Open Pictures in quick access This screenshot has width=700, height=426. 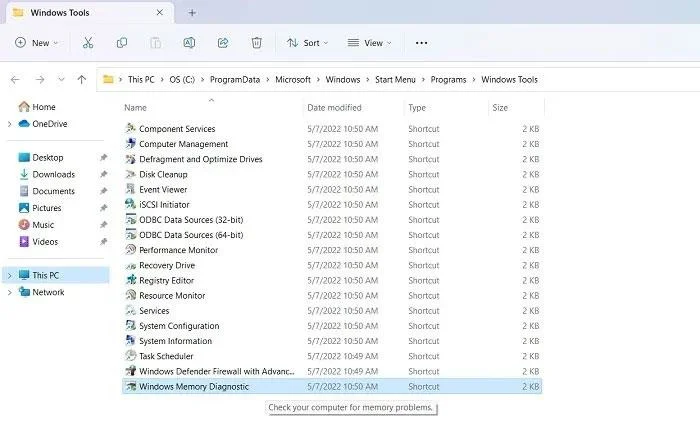click(40, 208)
